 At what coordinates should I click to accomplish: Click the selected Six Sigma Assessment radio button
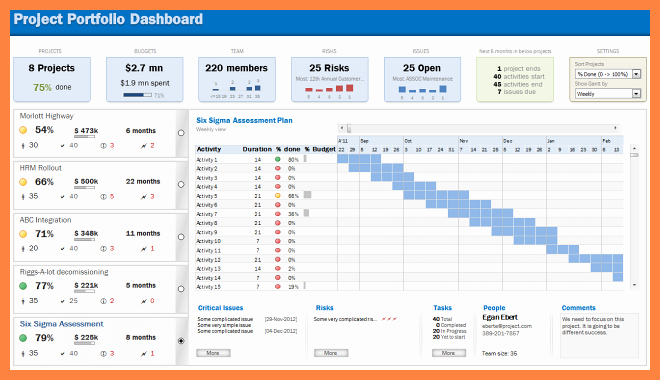[181, 341]
